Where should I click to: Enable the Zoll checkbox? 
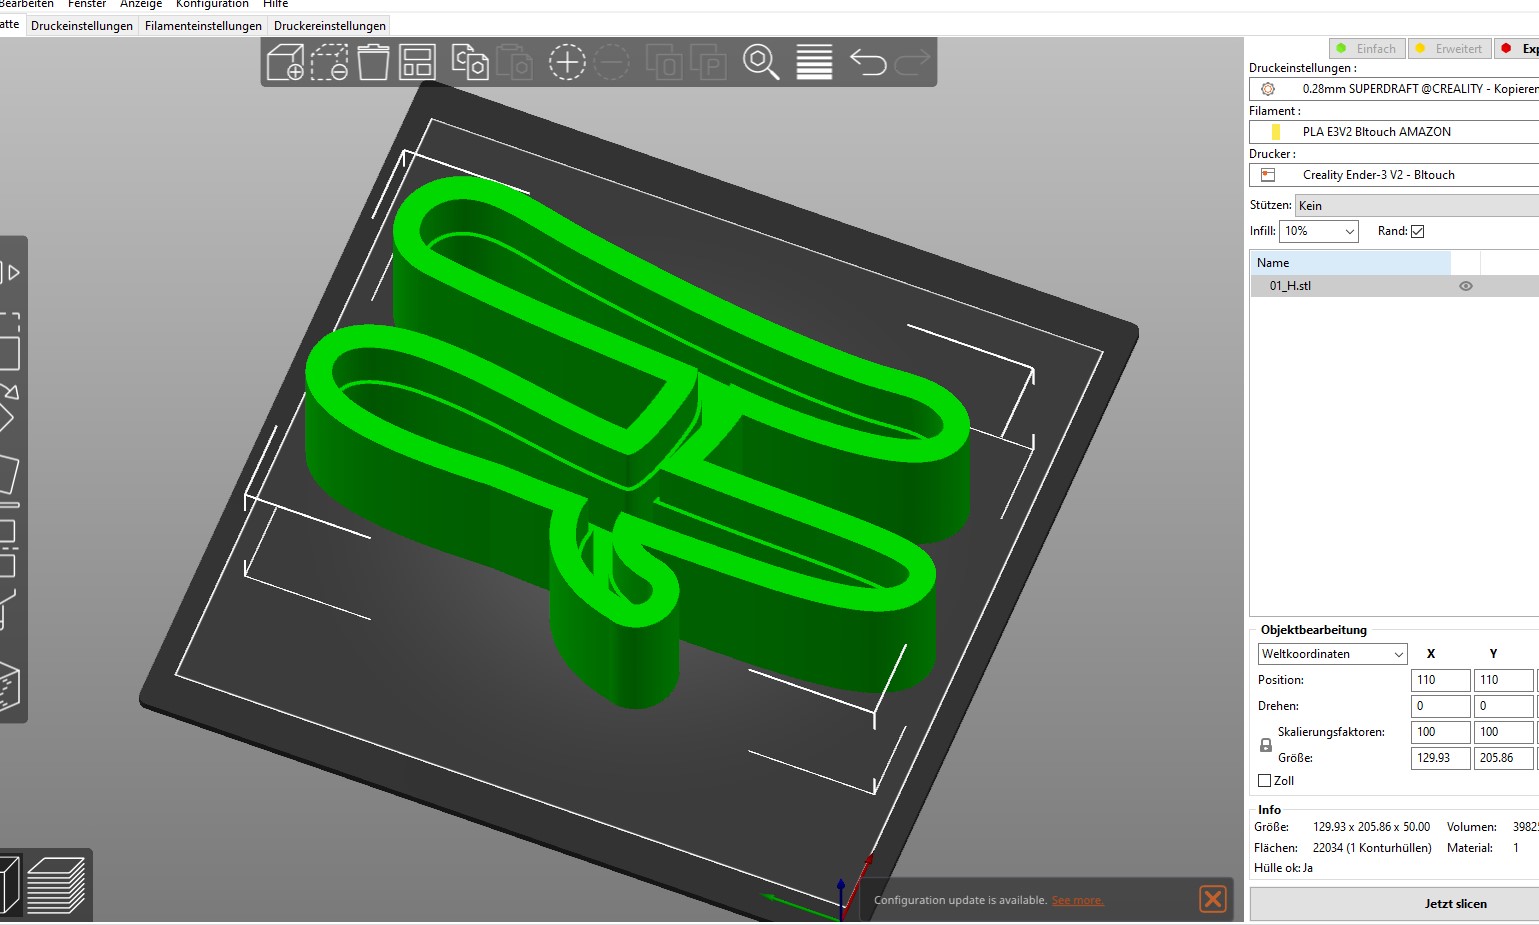(1264, 781)
